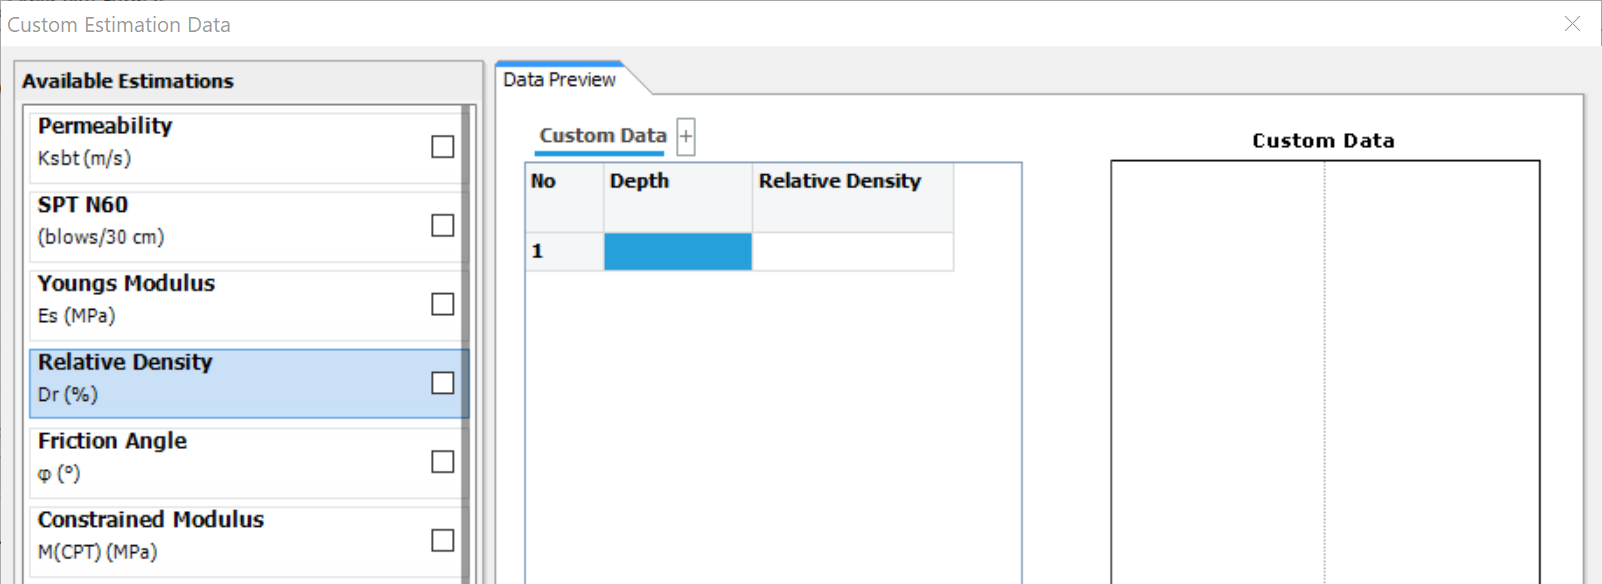Click the empty Relative Density cell in row 1
The width and height of the screenshot is (1602, 584).
click(852, 252)
